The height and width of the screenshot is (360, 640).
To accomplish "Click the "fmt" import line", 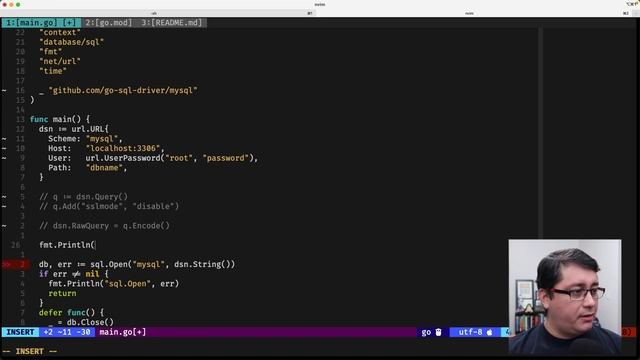I will (51, 52).
